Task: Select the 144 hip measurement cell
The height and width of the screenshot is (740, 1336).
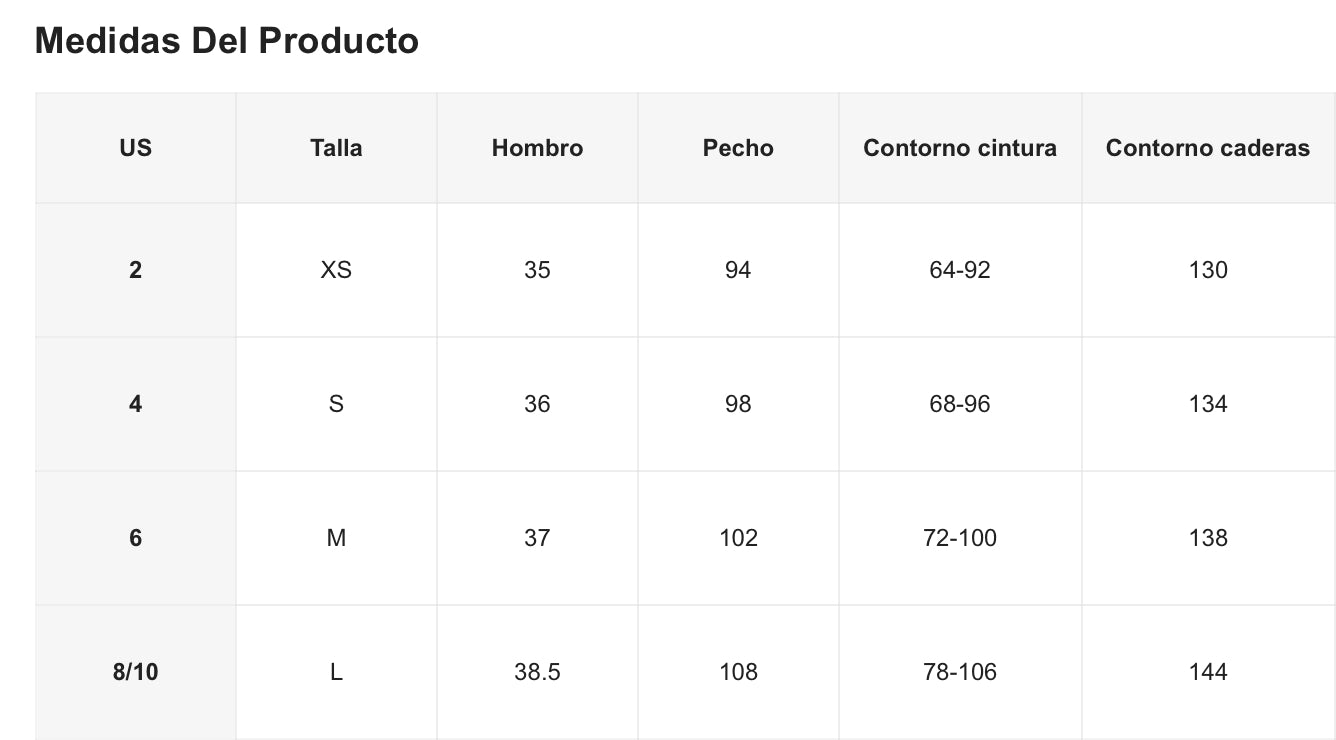Action: tap(1208, 672)
